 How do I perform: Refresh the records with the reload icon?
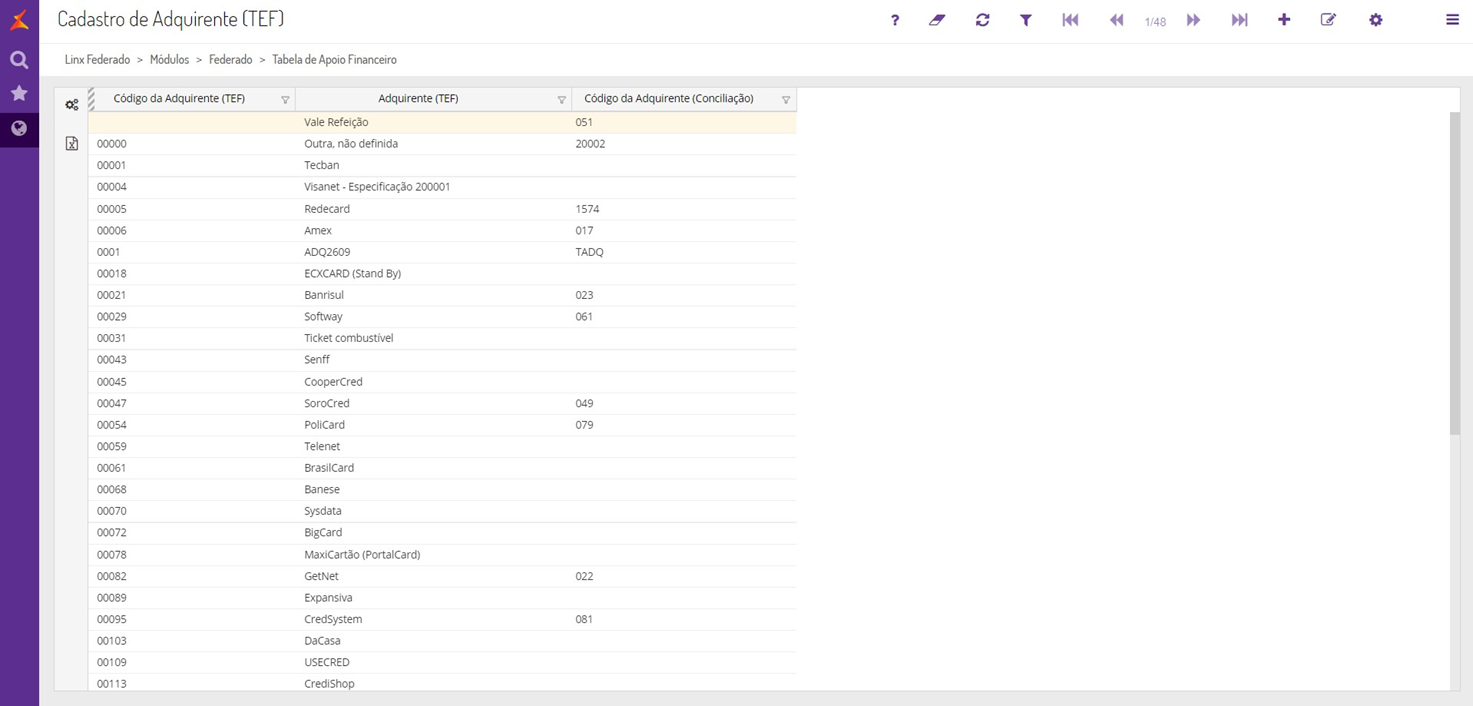982,20
